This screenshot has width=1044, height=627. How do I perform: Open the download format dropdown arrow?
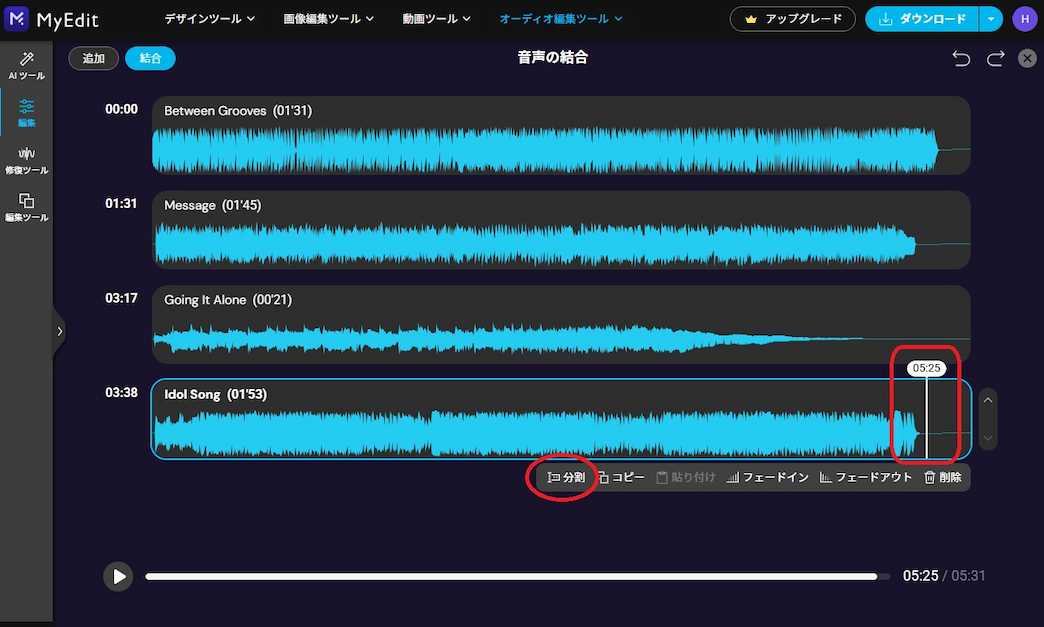[x=990, y=18]
